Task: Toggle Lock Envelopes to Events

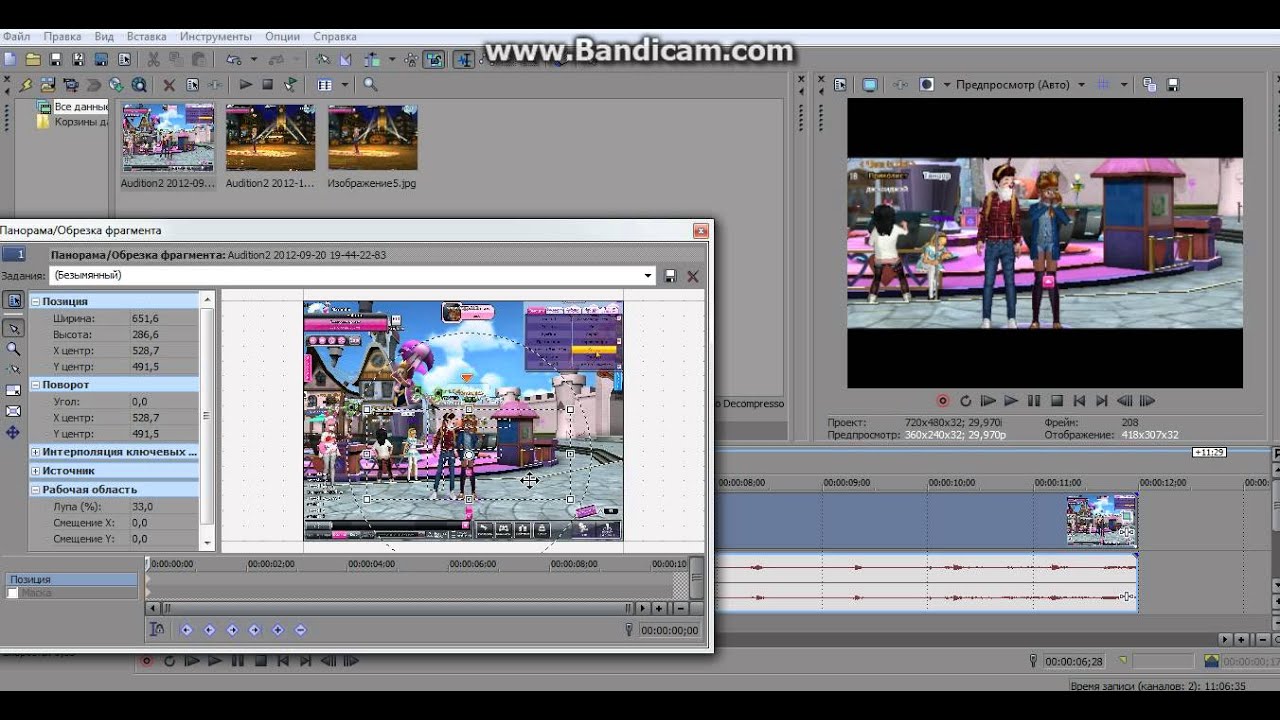Action: (x=411, y=59)
